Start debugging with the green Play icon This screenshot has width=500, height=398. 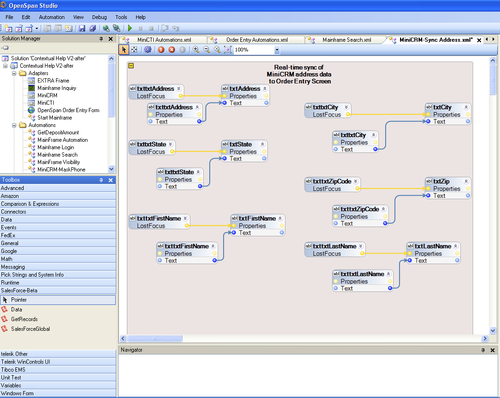[x=130, y=29]
